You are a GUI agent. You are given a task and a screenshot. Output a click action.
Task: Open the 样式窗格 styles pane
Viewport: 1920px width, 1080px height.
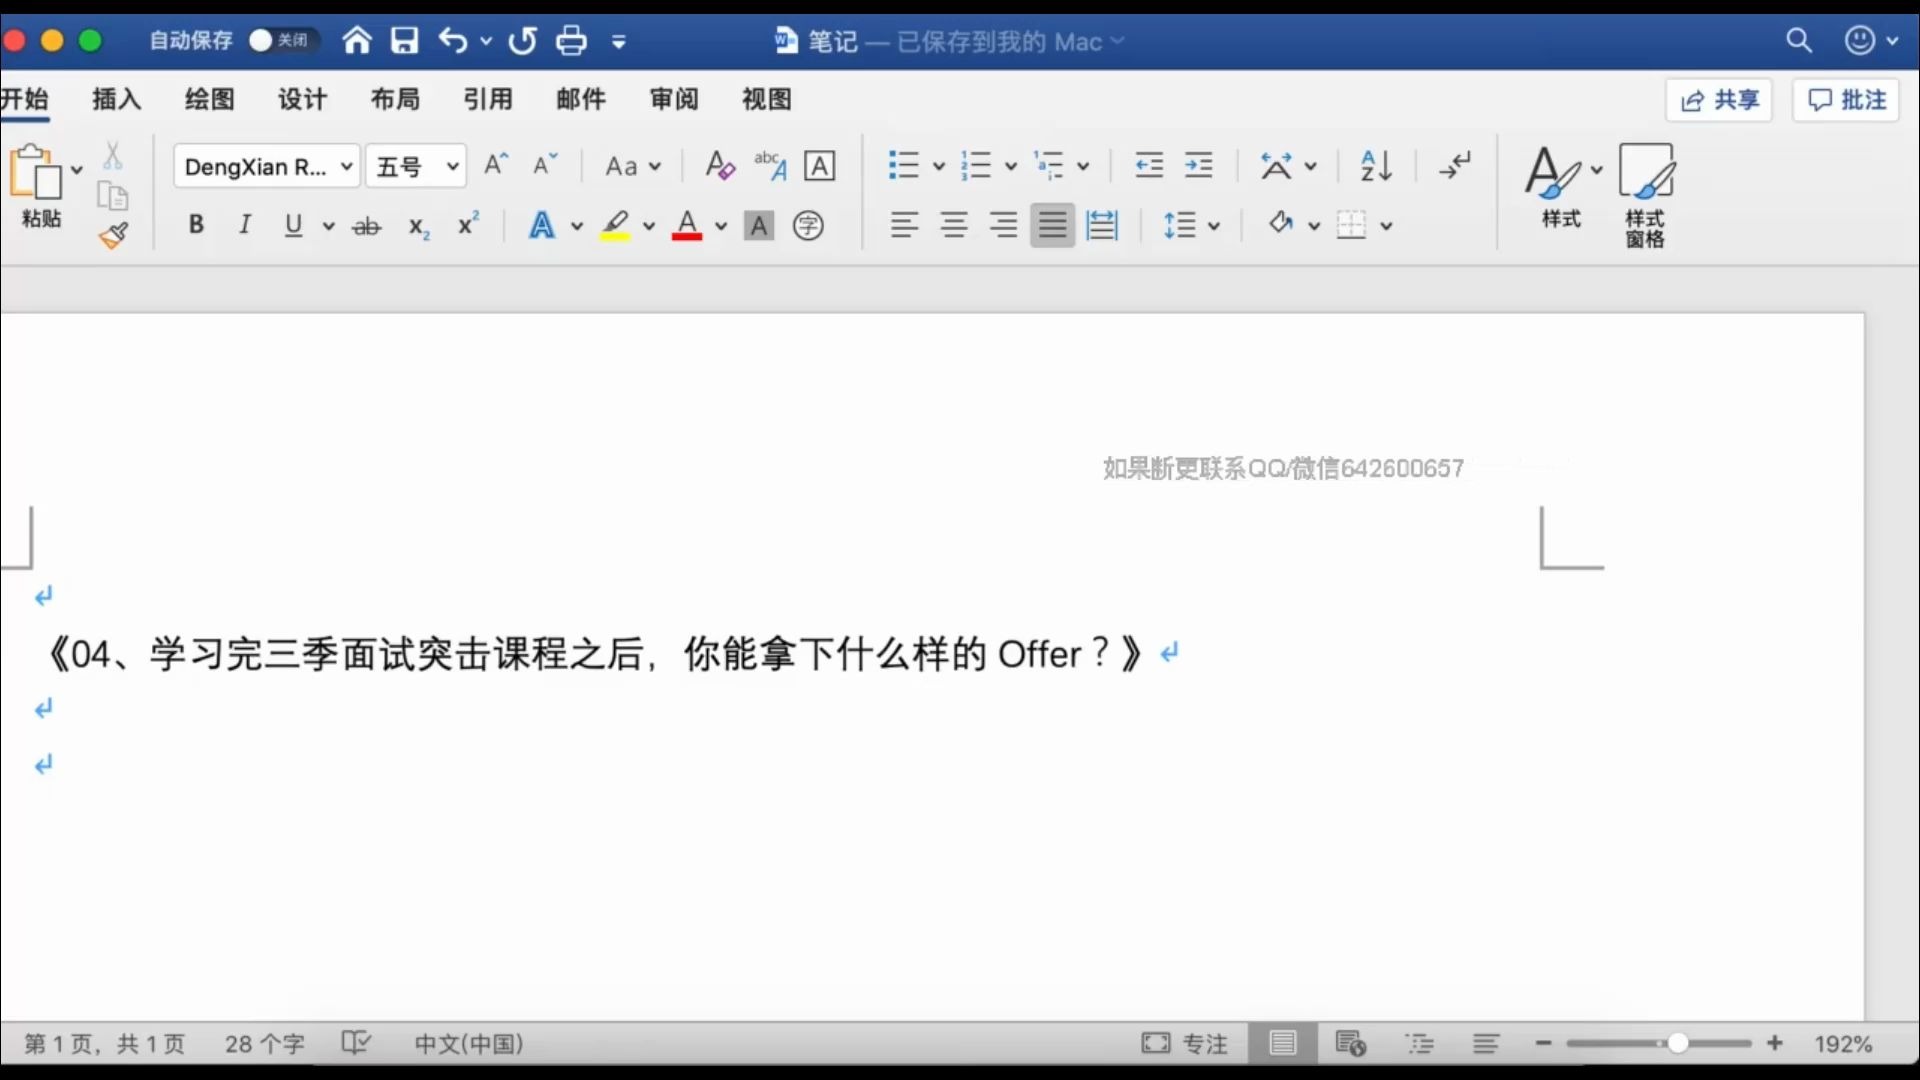(x=1645, y=195)
